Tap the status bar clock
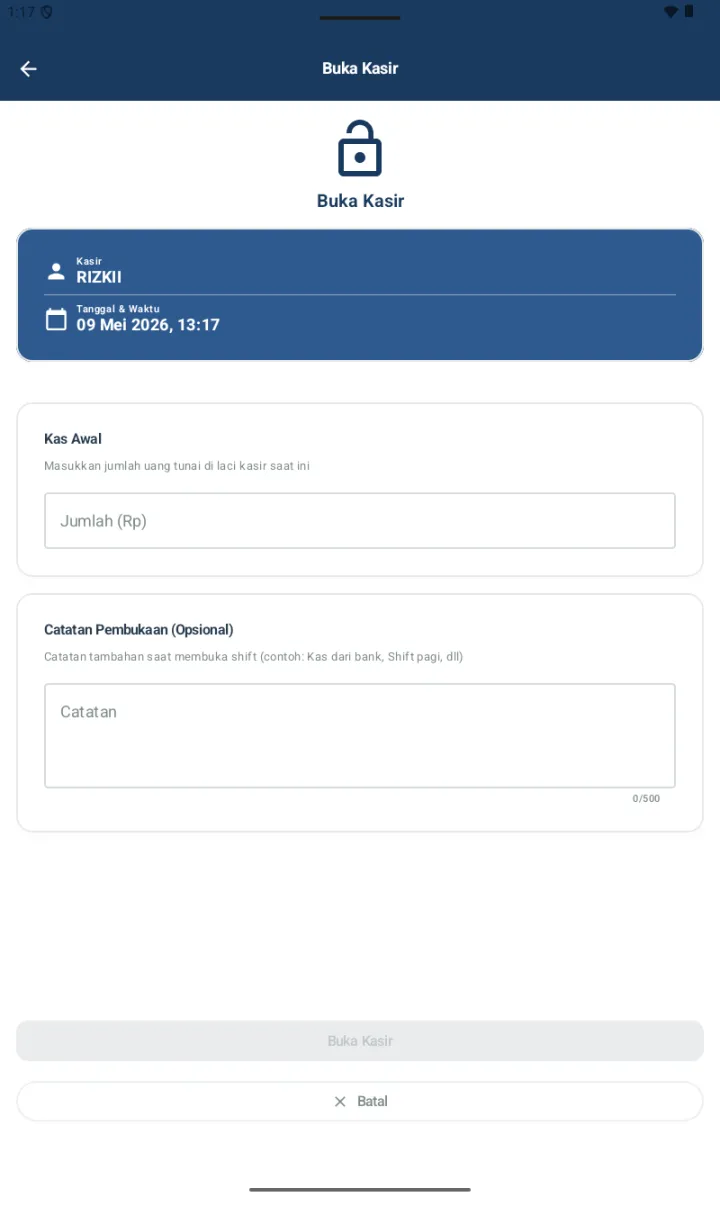The width and height of the screenshot is (720, 1206). coord(20,12)
